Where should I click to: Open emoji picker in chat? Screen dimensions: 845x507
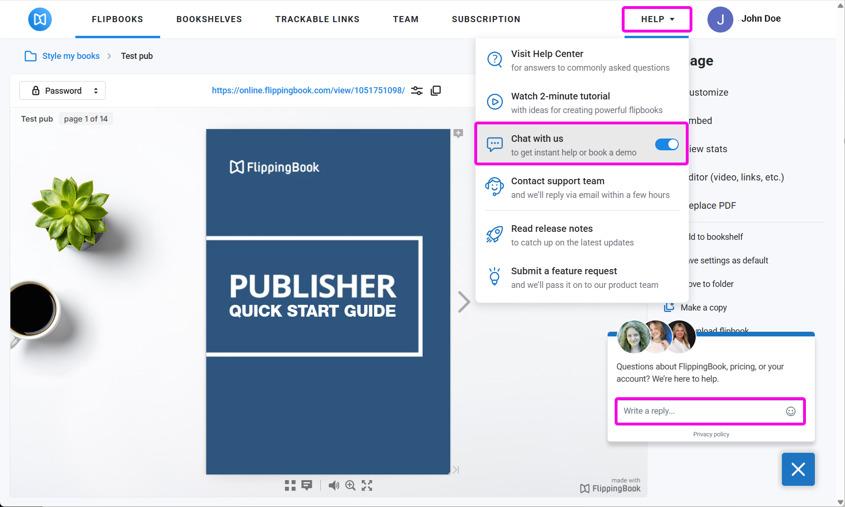[791, 411]
